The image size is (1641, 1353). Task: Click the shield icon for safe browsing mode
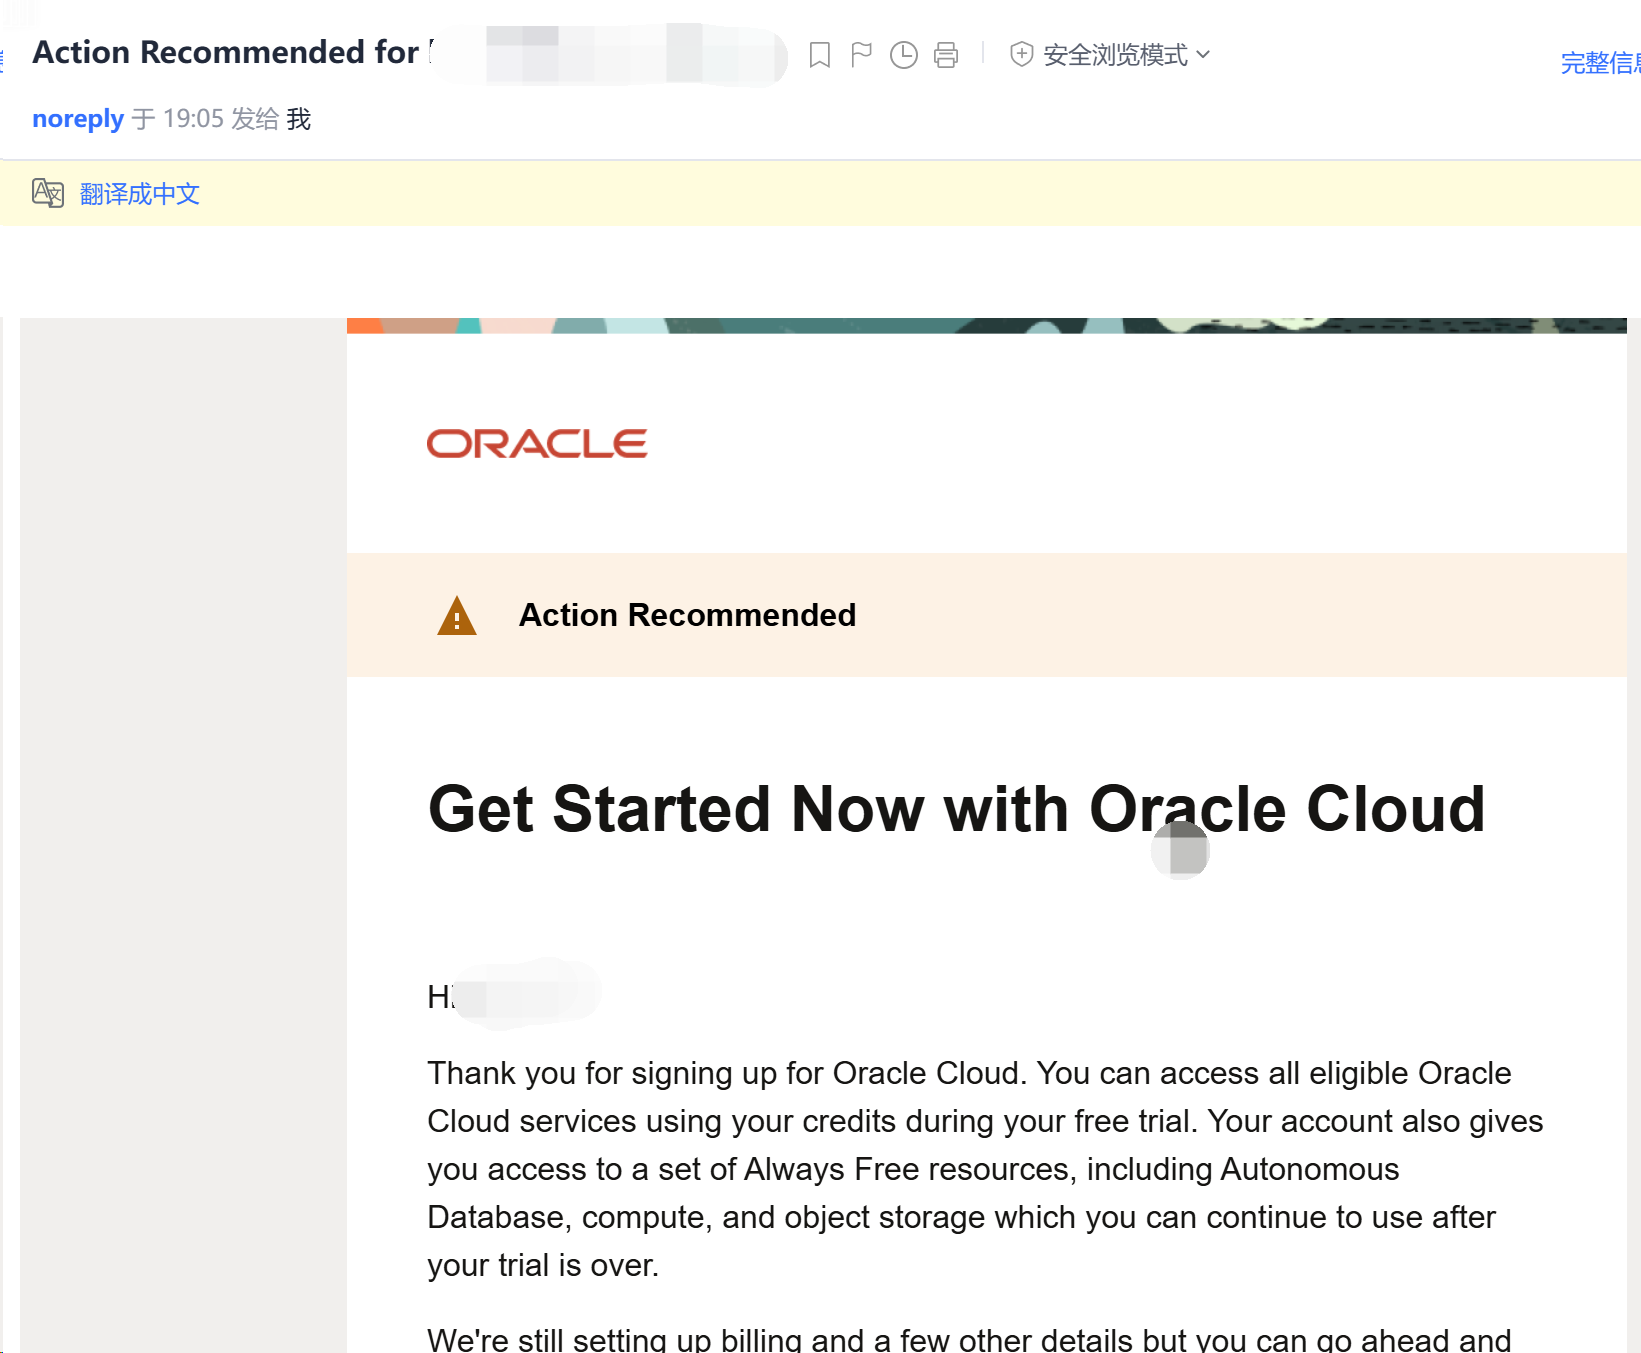[x=1021, y=54]
